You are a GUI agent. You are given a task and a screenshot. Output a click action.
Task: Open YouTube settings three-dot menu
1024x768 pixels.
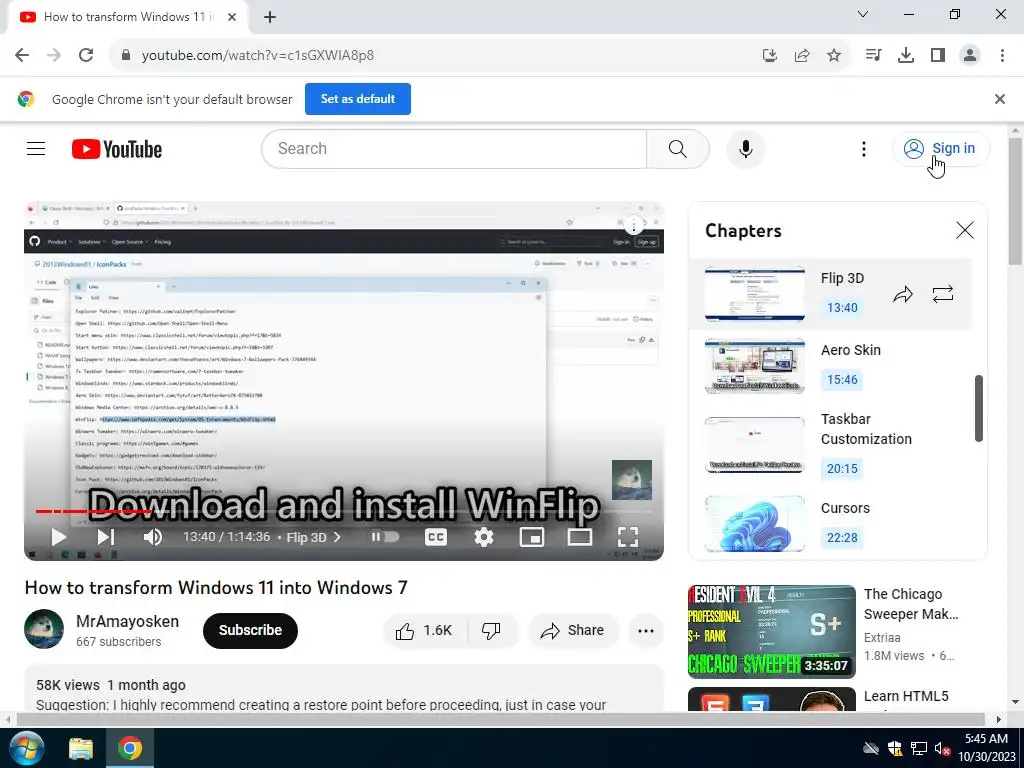[x=863, y=149]
